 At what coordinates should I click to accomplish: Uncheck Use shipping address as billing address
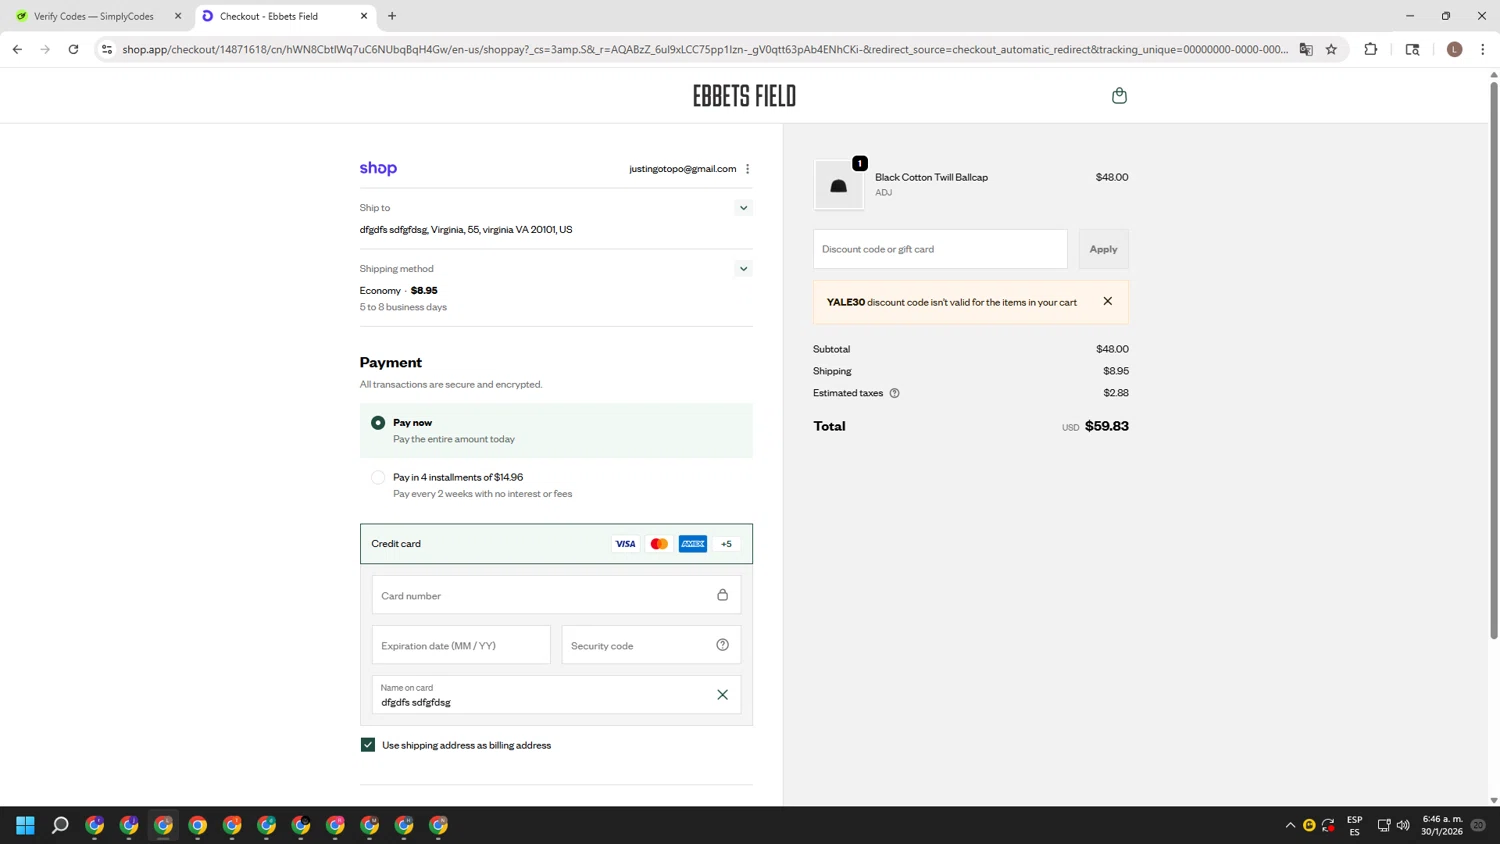368,745
